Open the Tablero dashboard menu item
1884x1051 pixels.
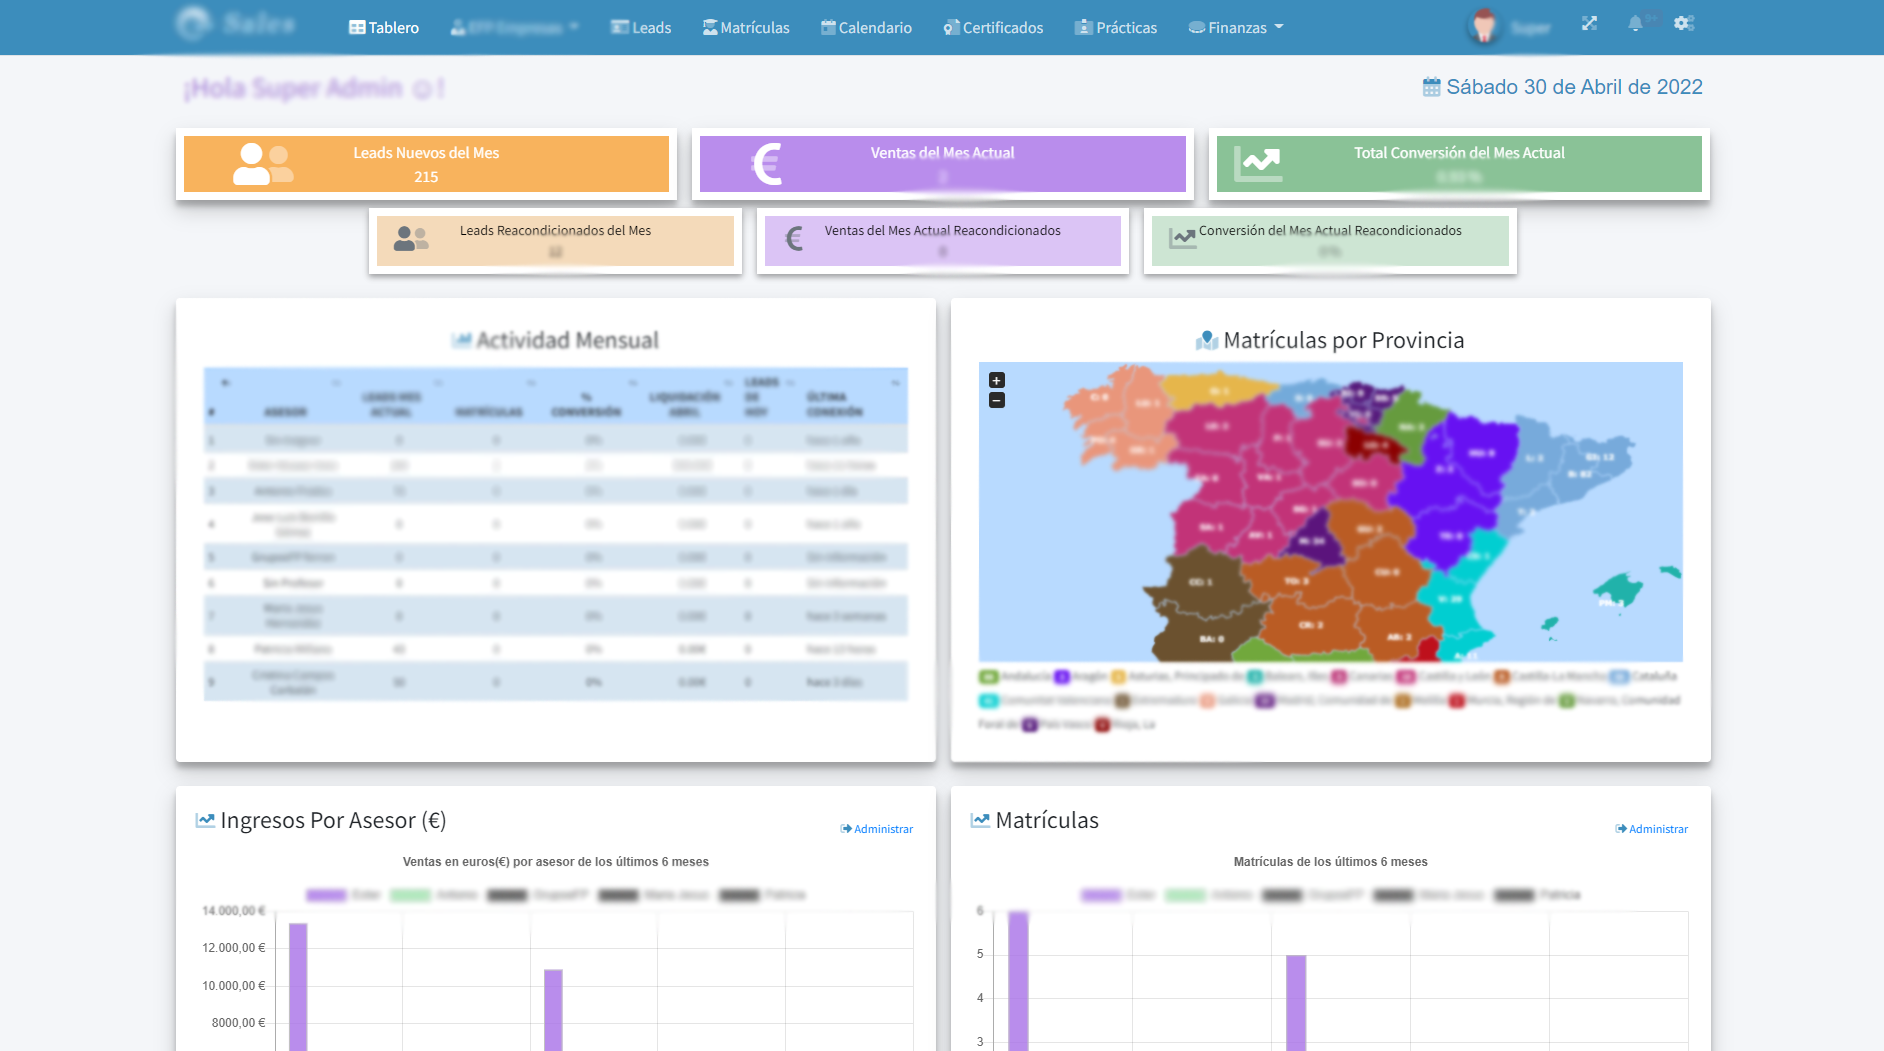[384, 28]
